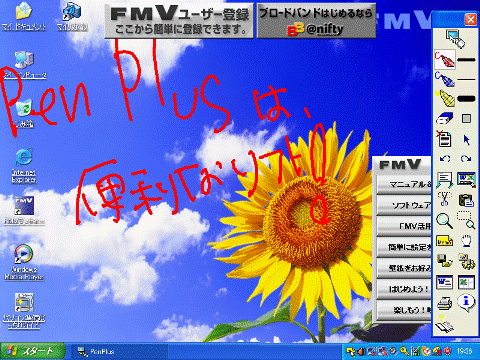Select the blue pen tool
The width and height of the screenshot is (480, 360).
pos(445,79)
